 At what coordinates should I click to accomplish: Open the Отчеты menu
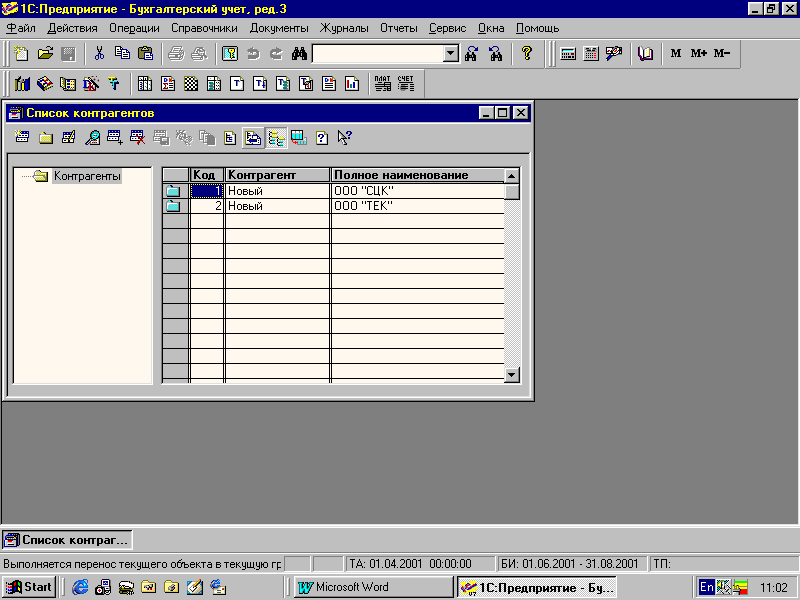tap(398, 28)
